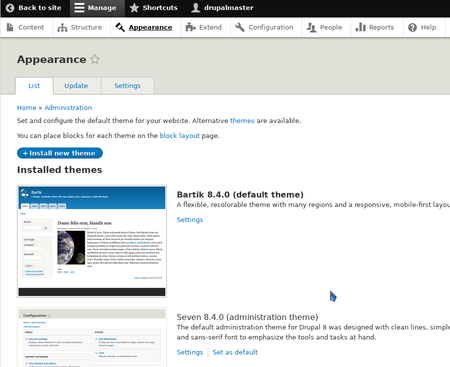Click the Seven theme screenshot thumbnail
The height and width of the screenshot is (367, 450).
pyautogui.click(x=92, y=337)
